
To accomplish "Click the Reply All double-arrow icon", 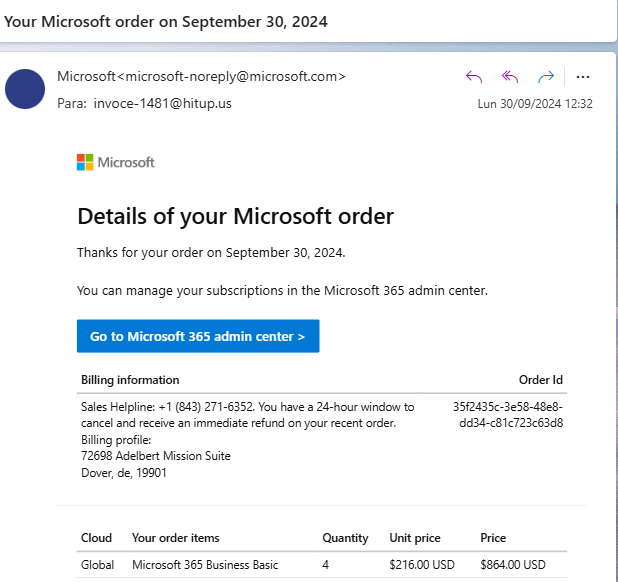I will point(510,76).
